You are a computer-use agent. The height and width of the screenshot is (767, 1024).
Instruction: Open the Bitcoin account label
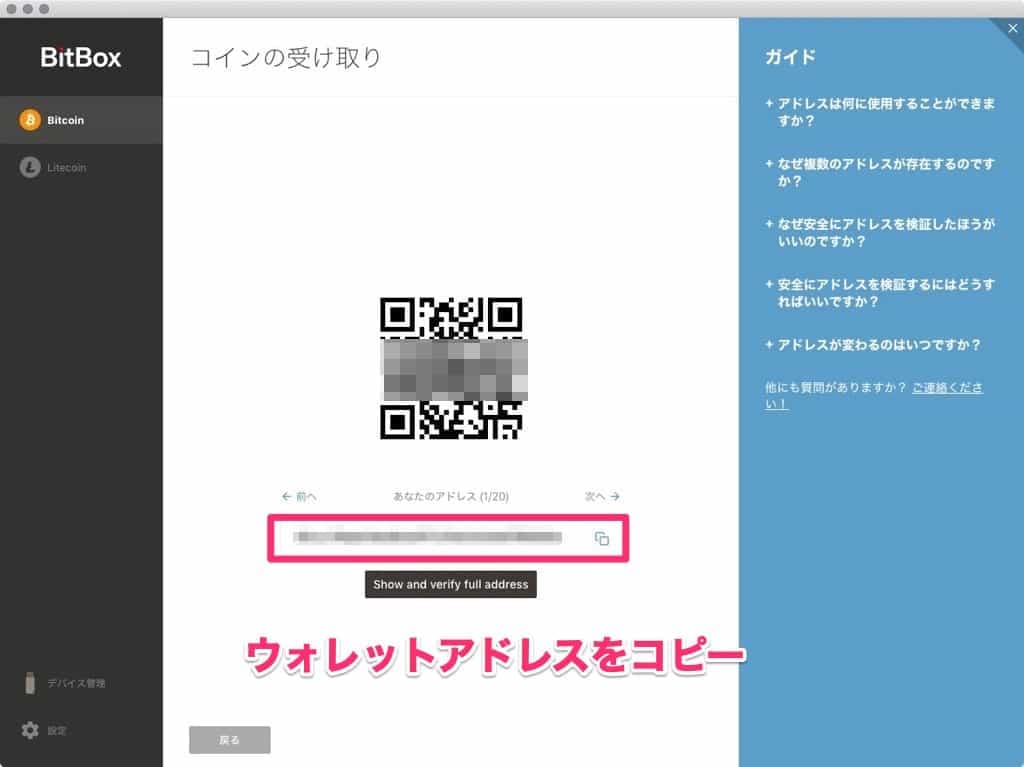point(65,120)
